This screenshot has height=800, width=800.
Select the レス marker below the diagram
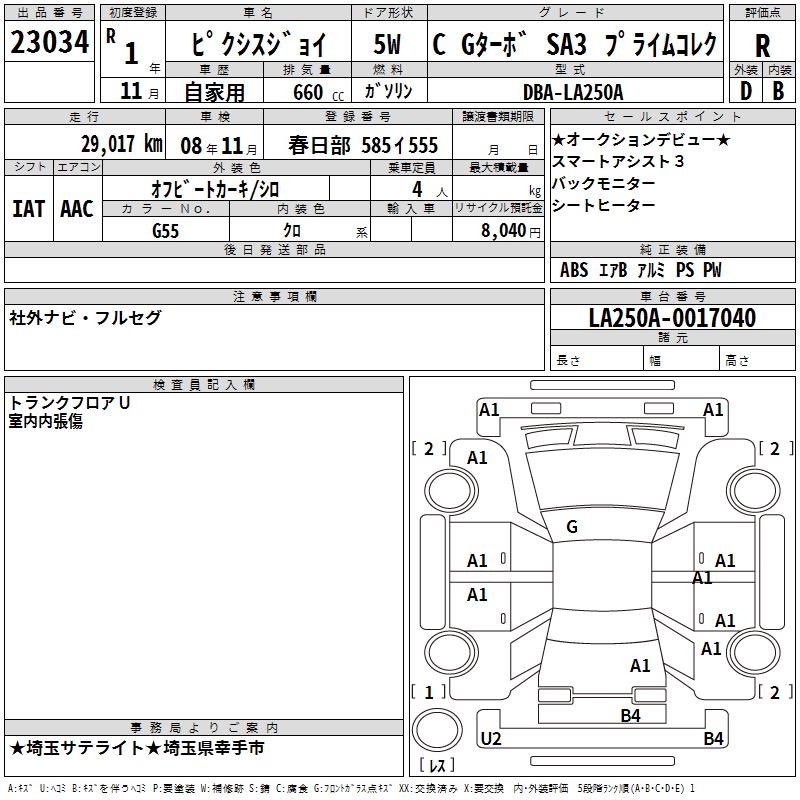click(436, 767)
